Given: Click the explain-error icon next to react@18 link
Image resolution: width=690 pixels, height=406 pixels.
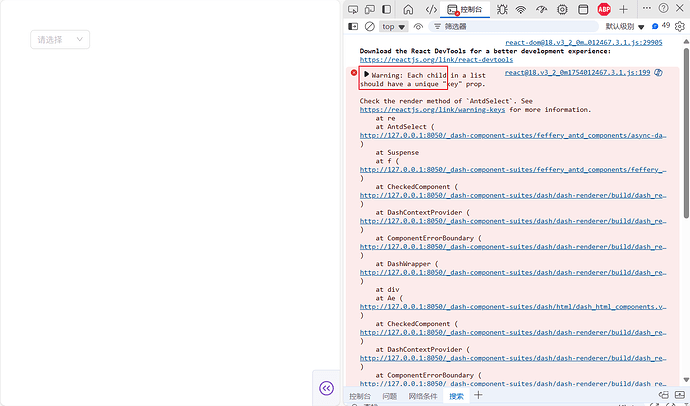Looking at the screenshot, I should tap(658, 73).
